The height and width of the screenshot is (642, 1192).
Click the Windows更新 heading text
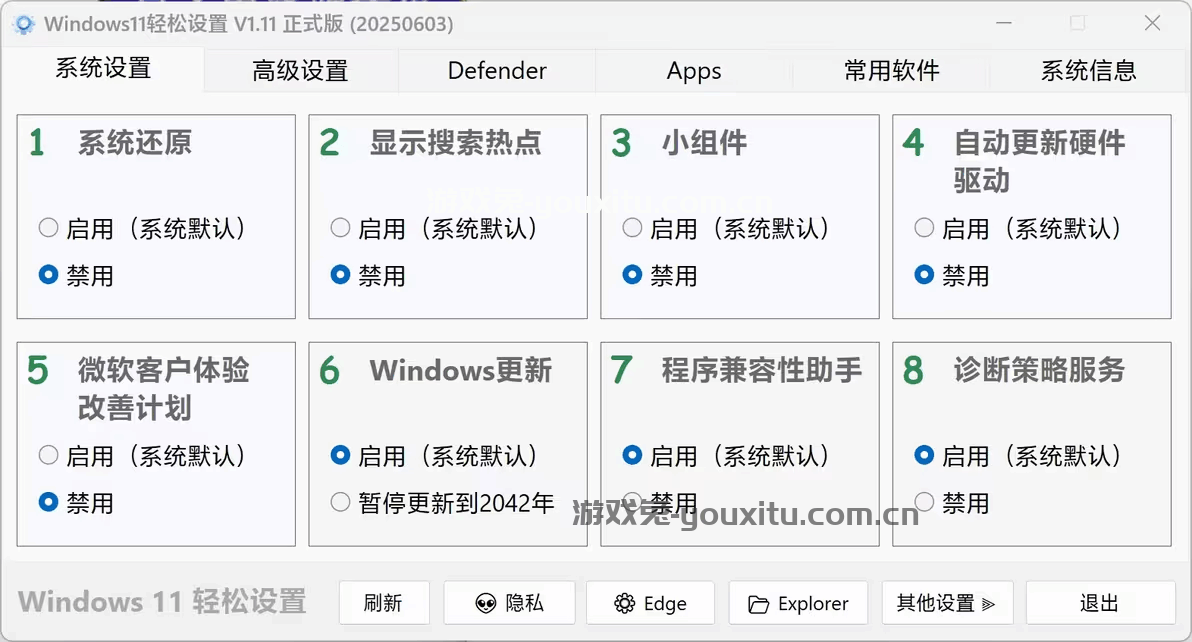(461, 371)
